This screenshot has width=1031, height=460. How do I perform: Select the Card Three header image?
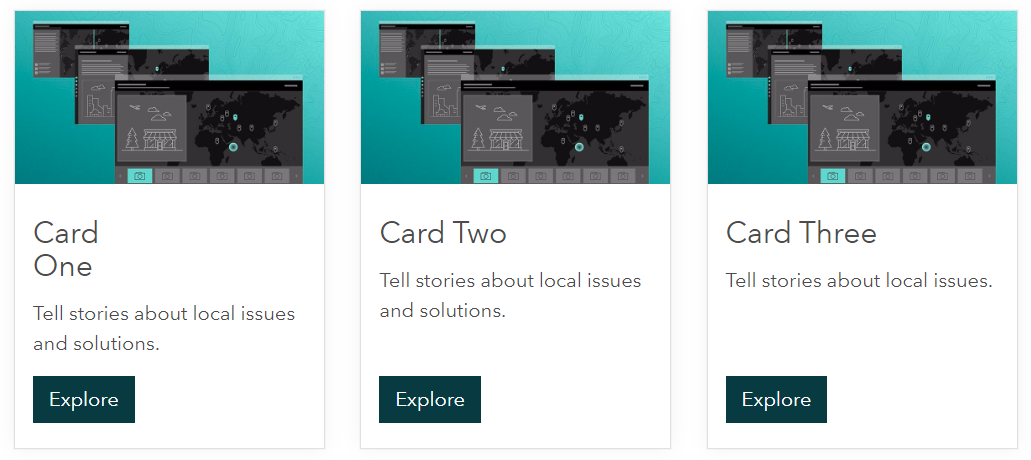(863, 97)
